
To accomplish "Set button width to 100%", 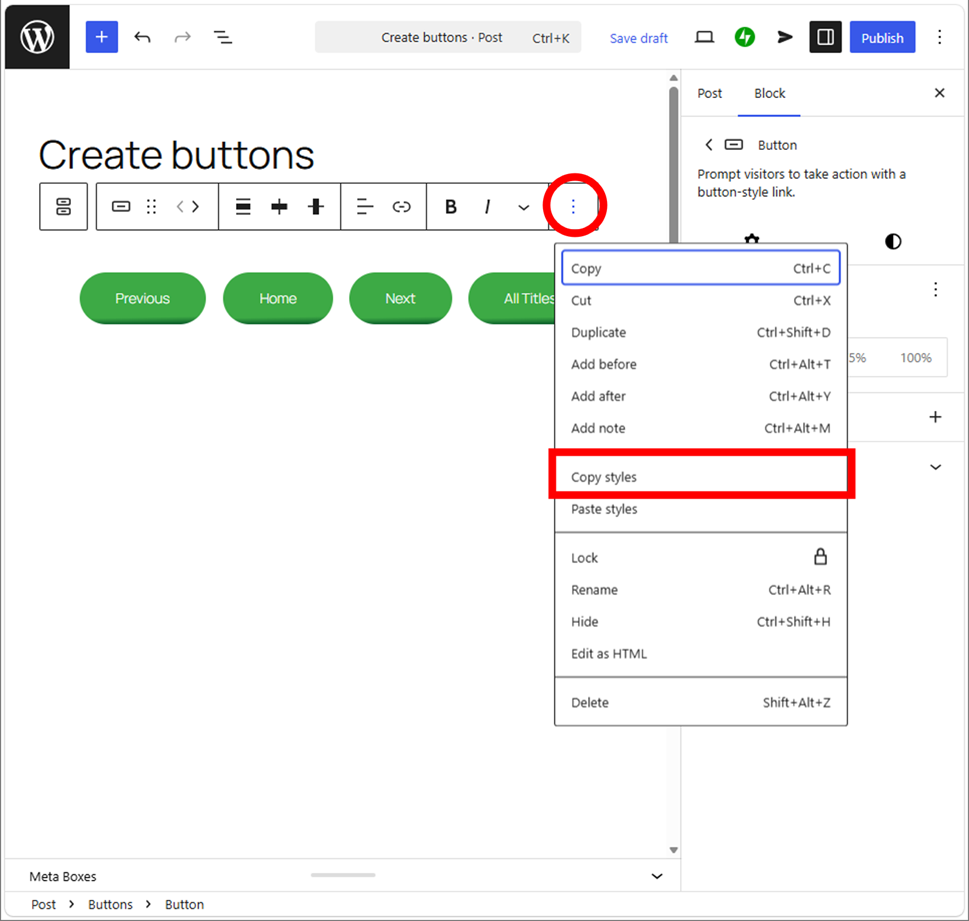I will point(915,358).
